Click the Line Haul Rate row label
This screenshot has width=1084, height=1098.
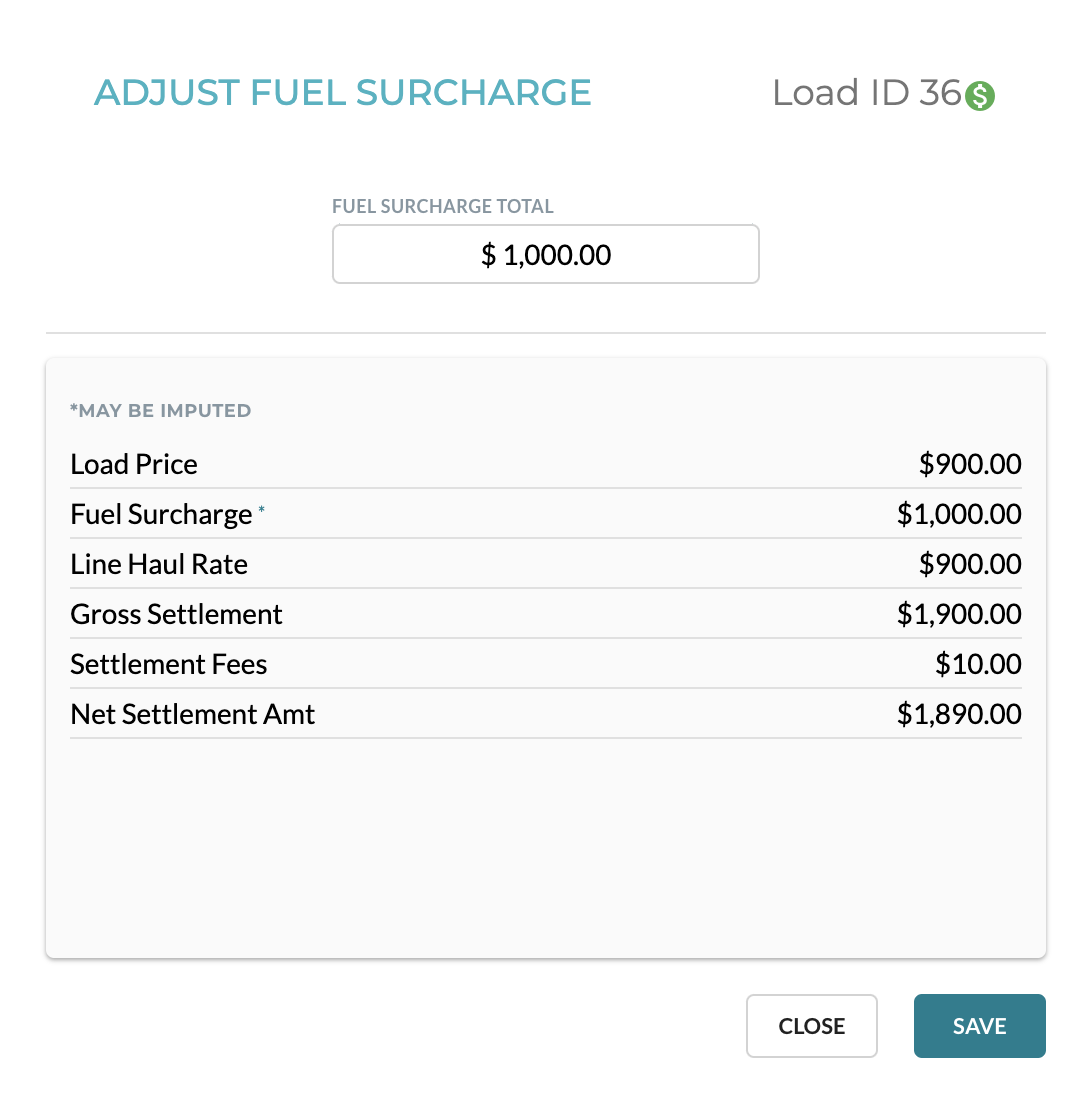(x=159, y=564)
